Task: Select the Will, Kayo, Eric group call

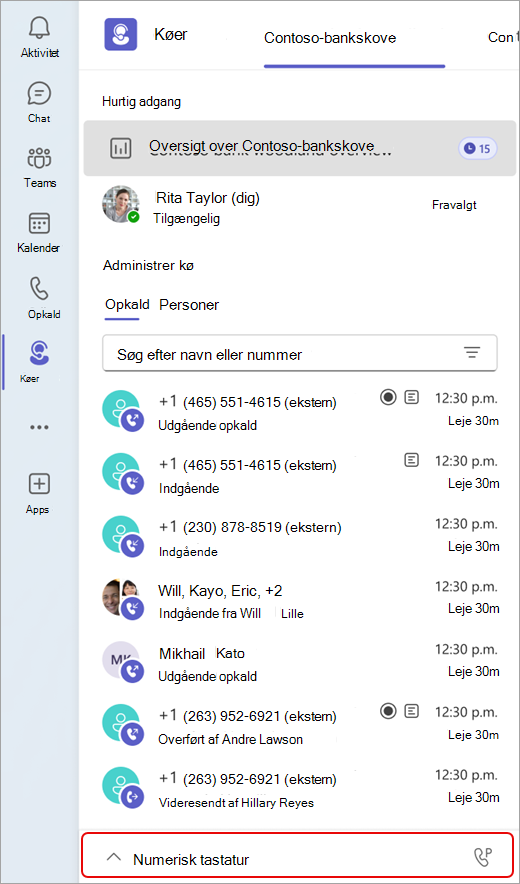Action: click(299, 600)
